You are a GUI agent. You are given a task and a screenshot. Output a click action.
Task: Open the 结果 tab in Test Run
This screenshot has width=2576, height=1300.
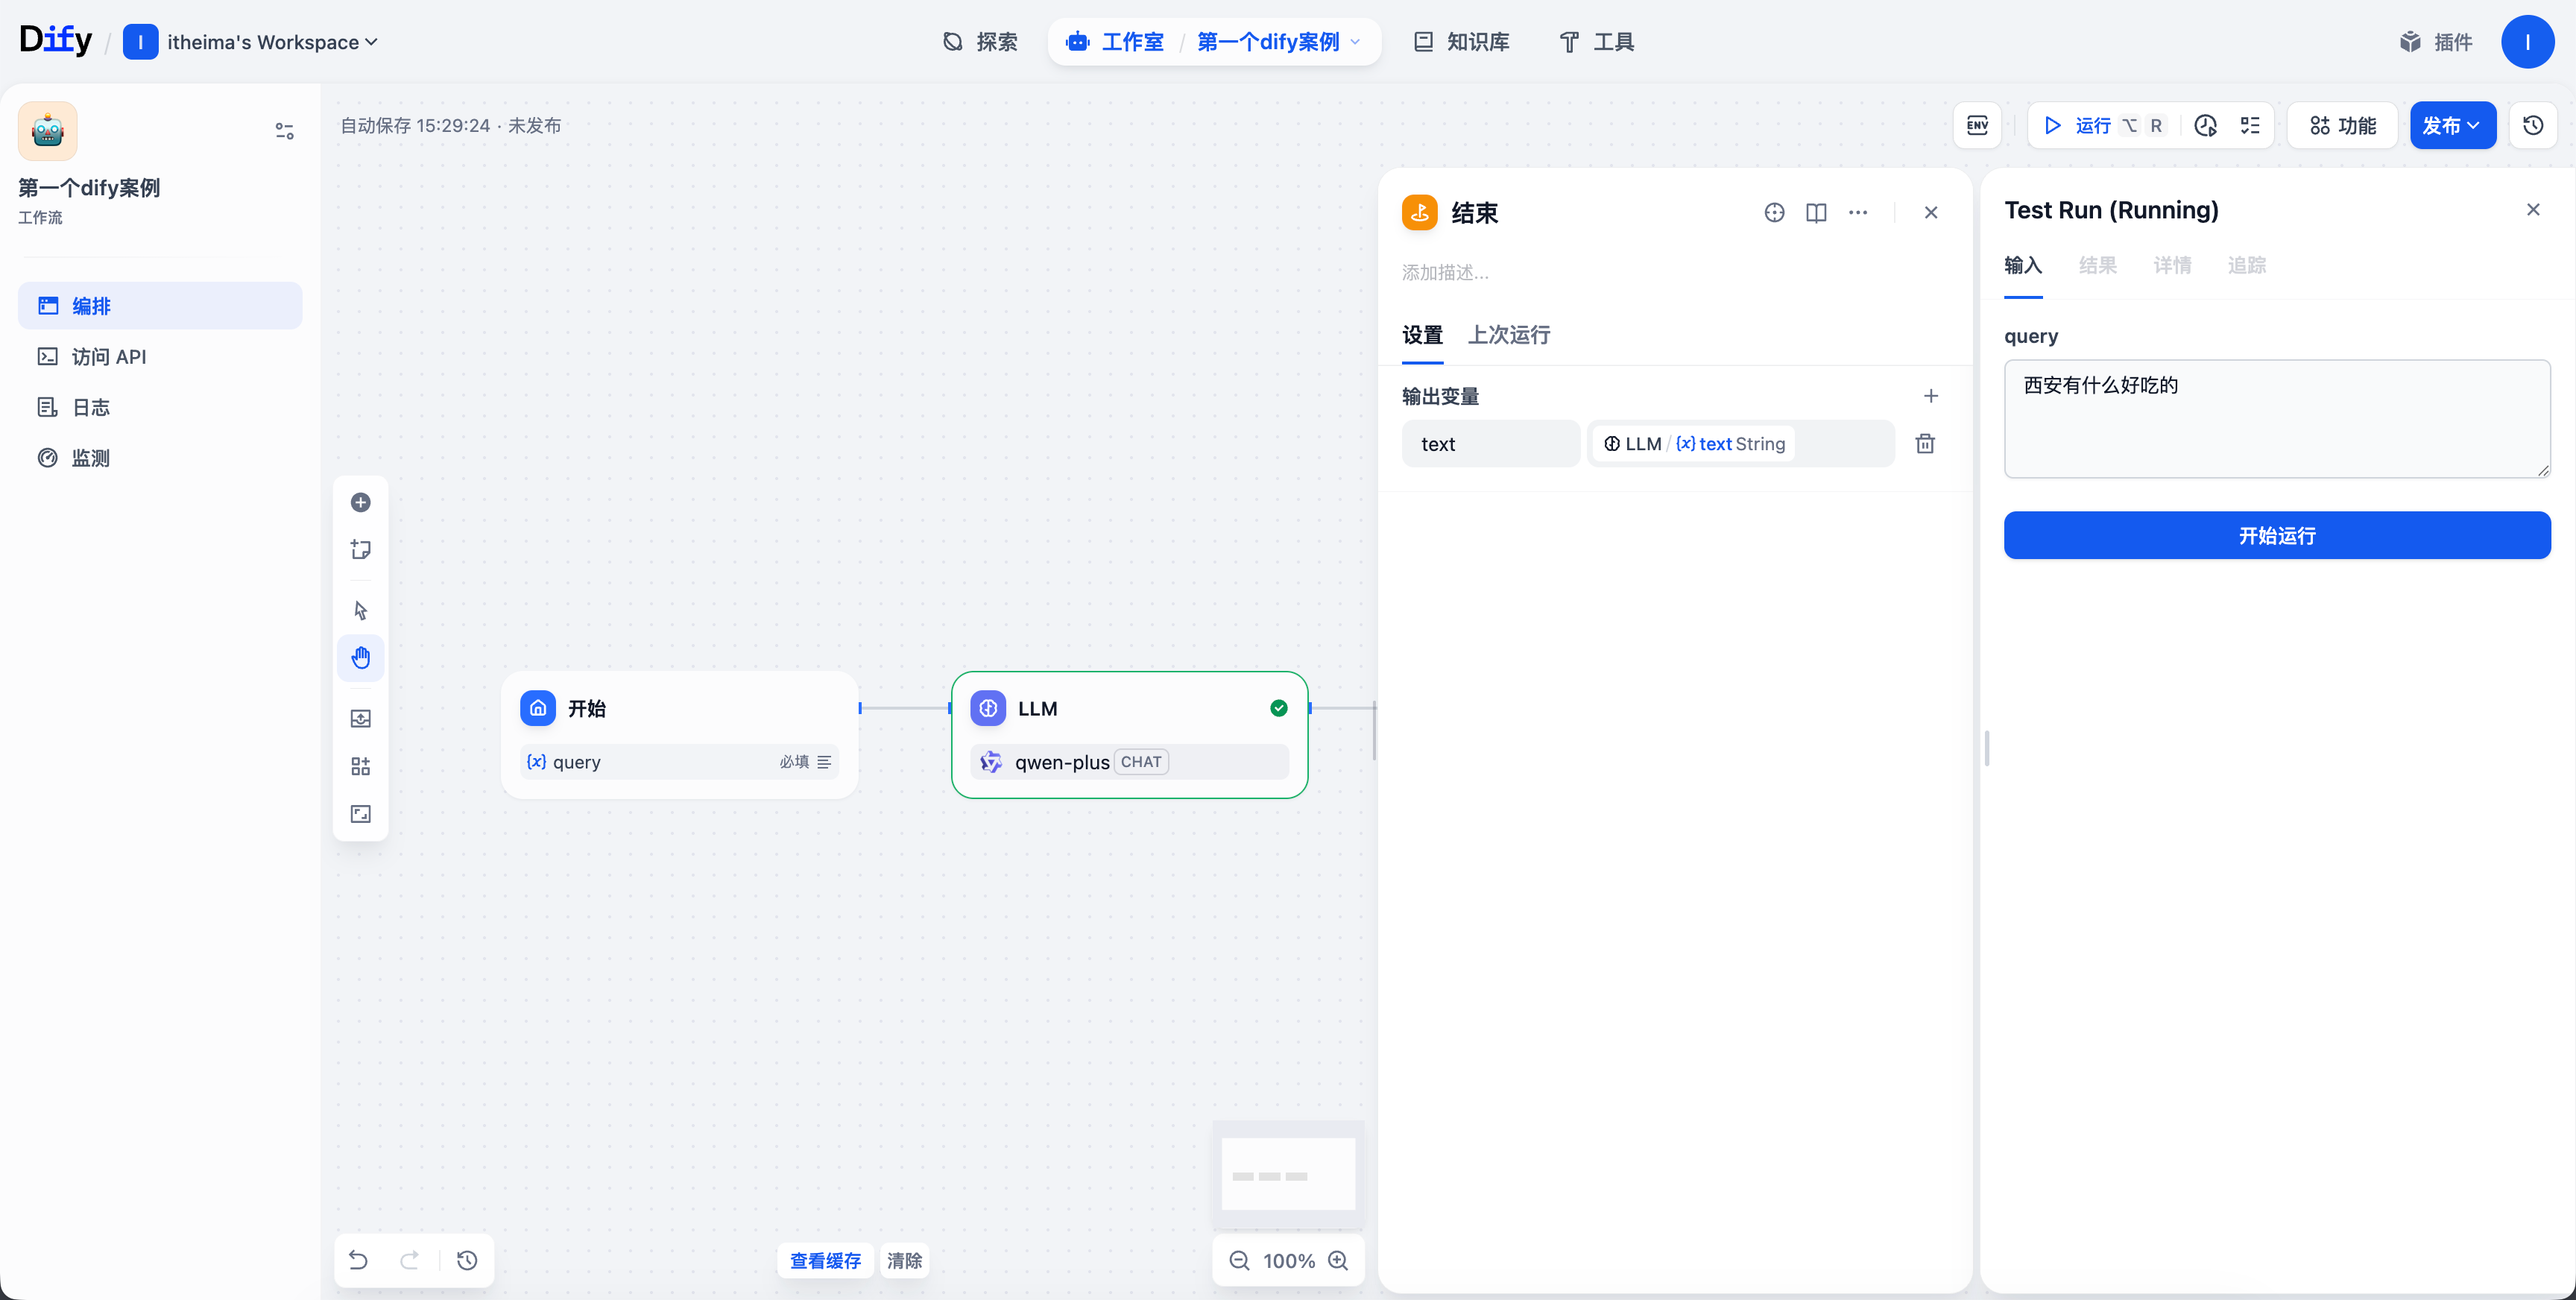pos(2097,265)
